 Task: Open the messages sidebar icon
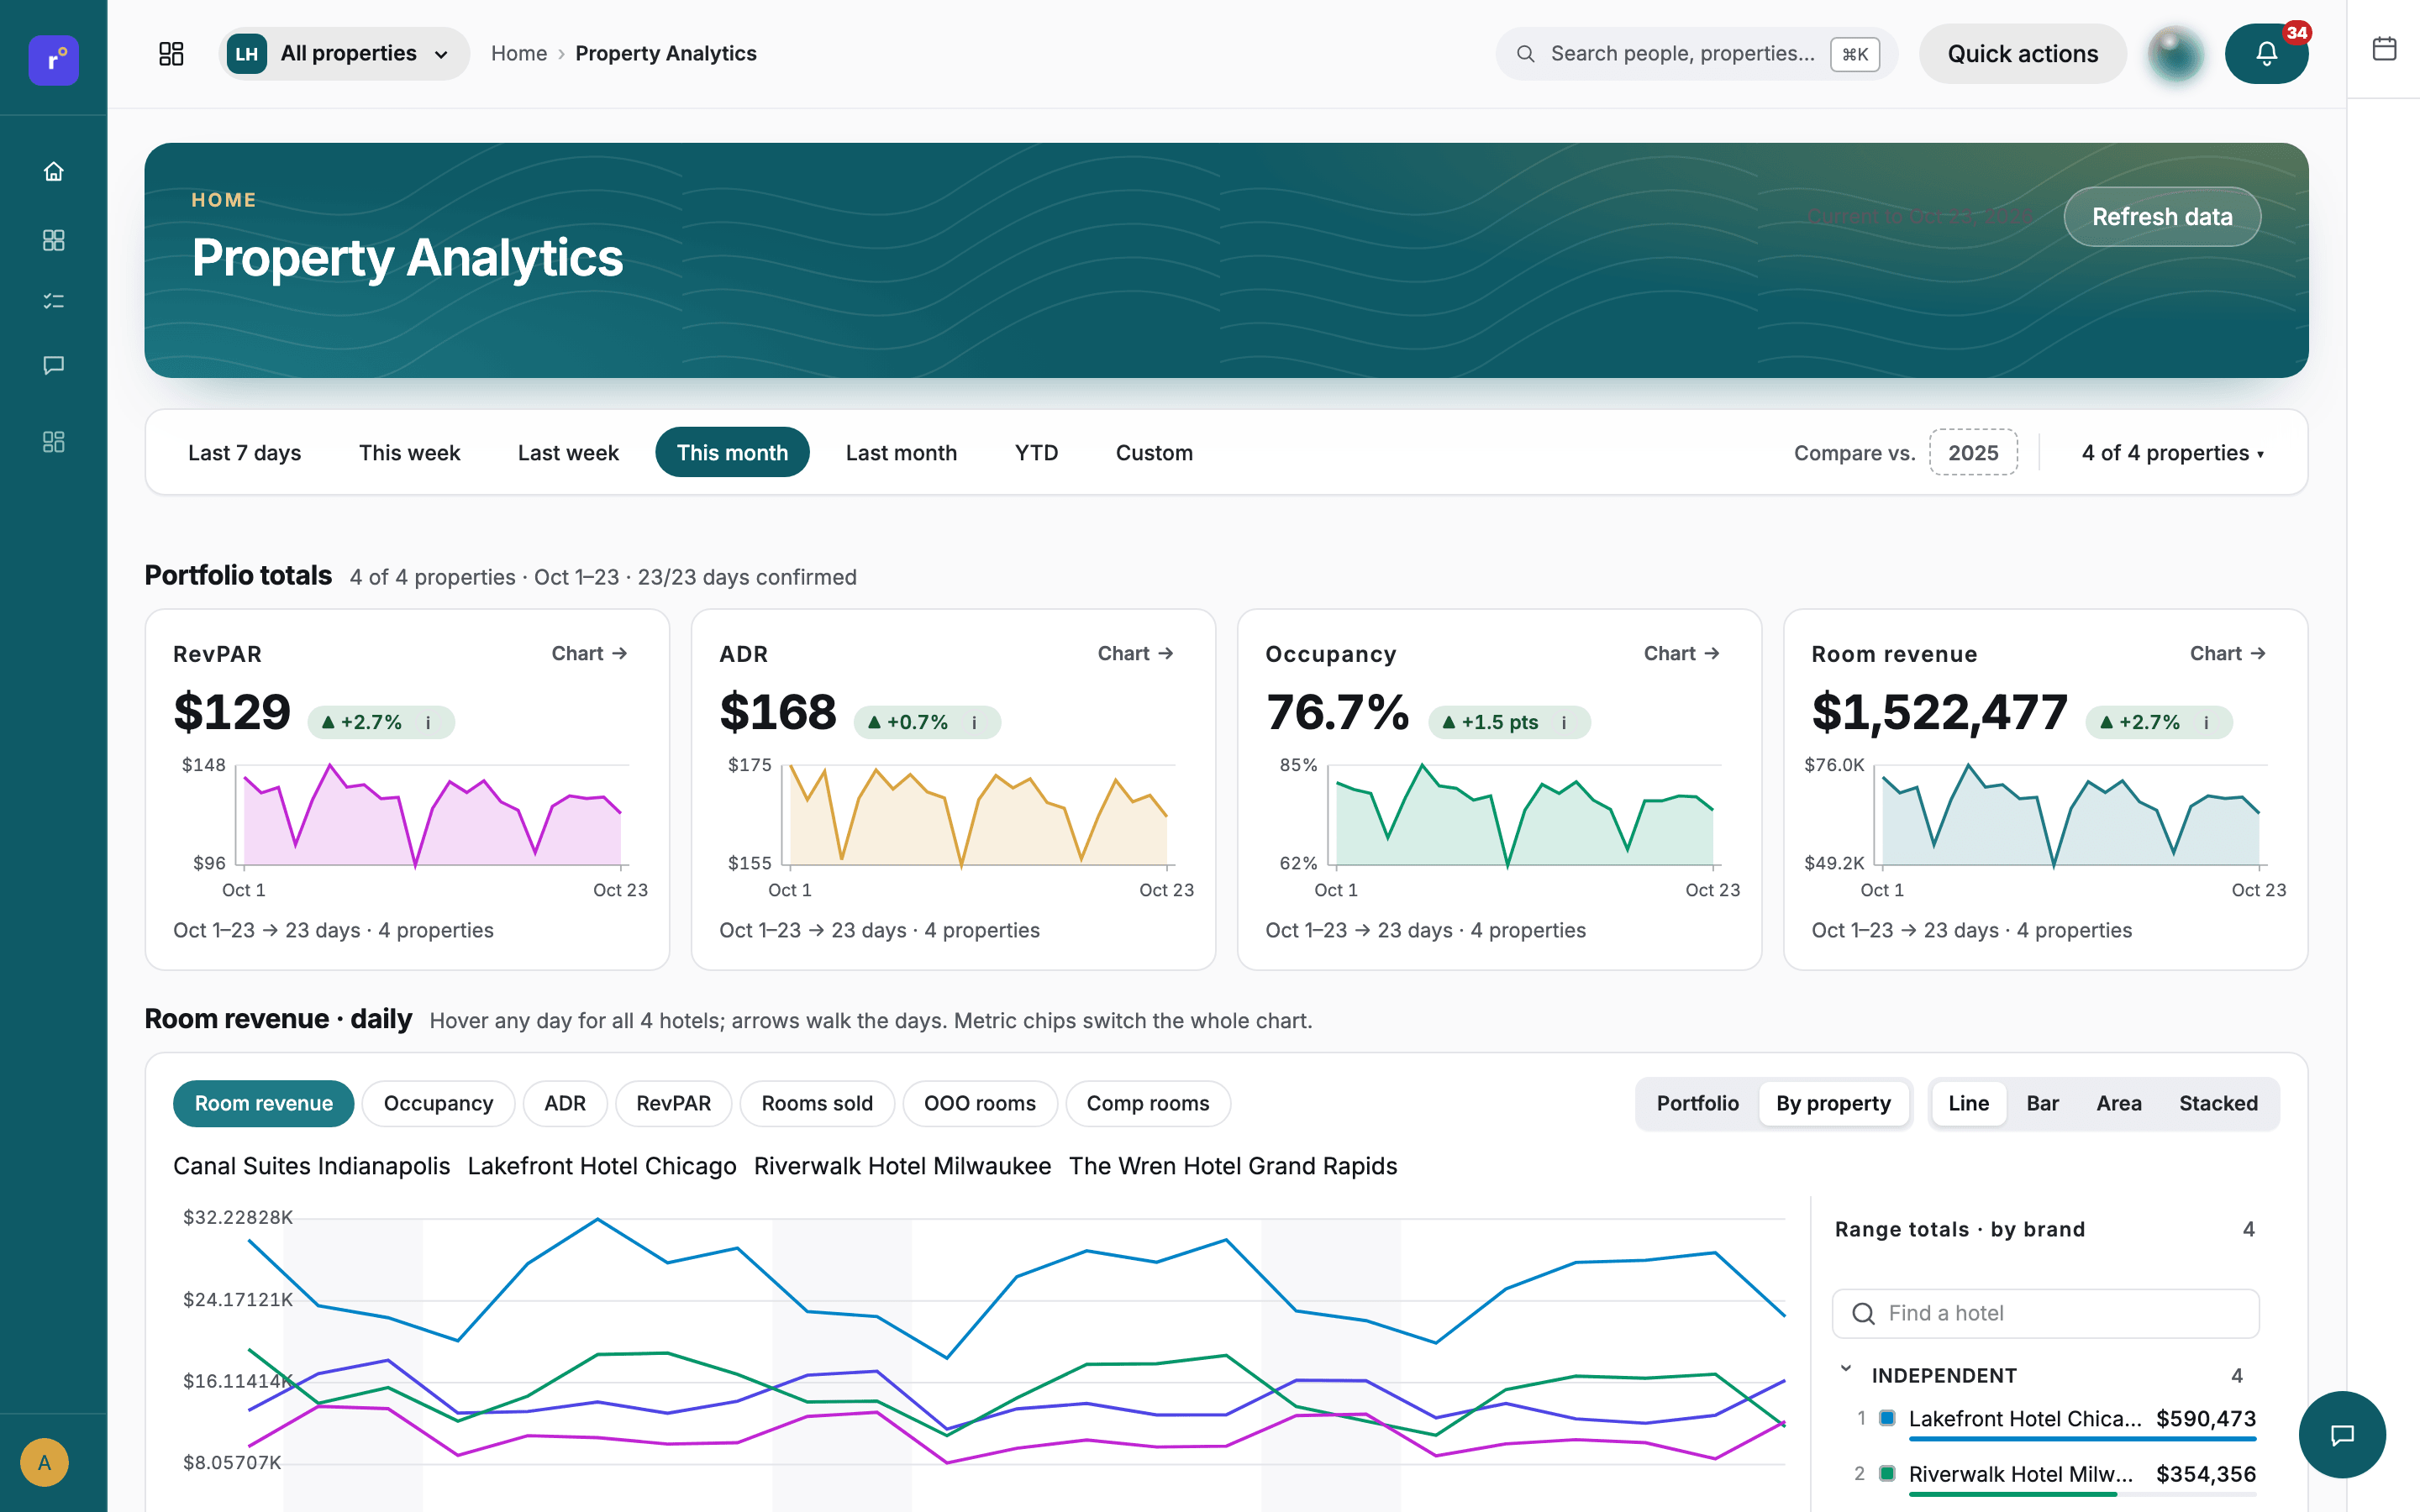54,365
